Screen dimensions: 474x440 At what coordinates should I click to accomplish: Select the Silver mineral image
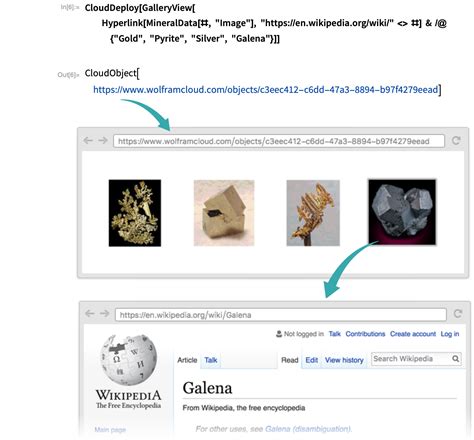(313, 213)
